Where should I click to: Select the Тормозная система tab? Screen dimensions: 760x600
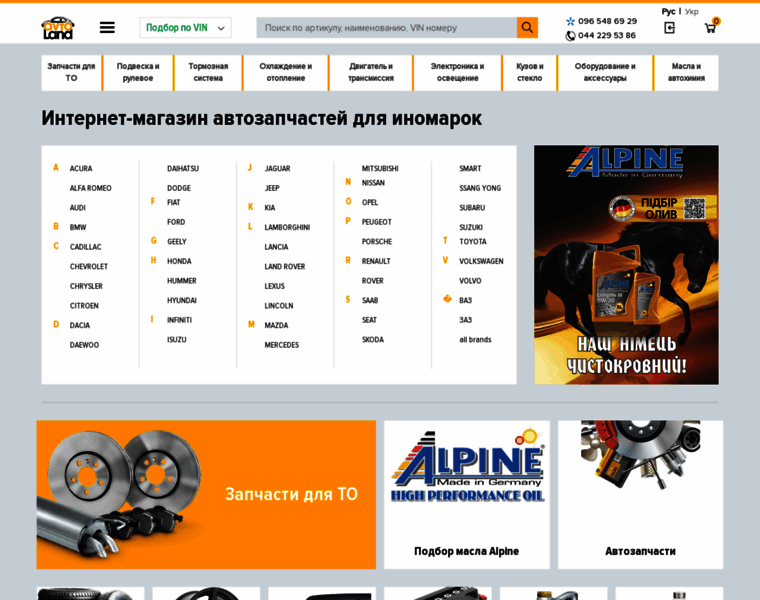pyautogui.click(x=208, y=72)
